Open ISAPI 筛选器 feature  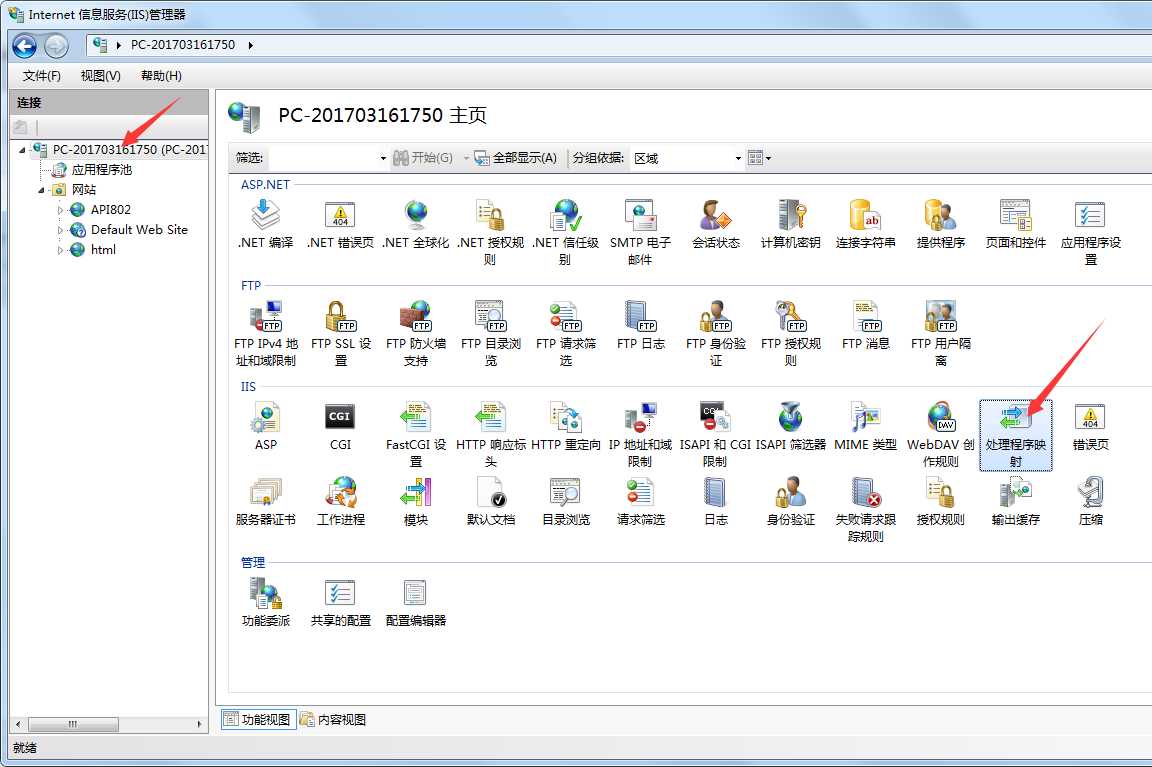(x=791, y=427)
